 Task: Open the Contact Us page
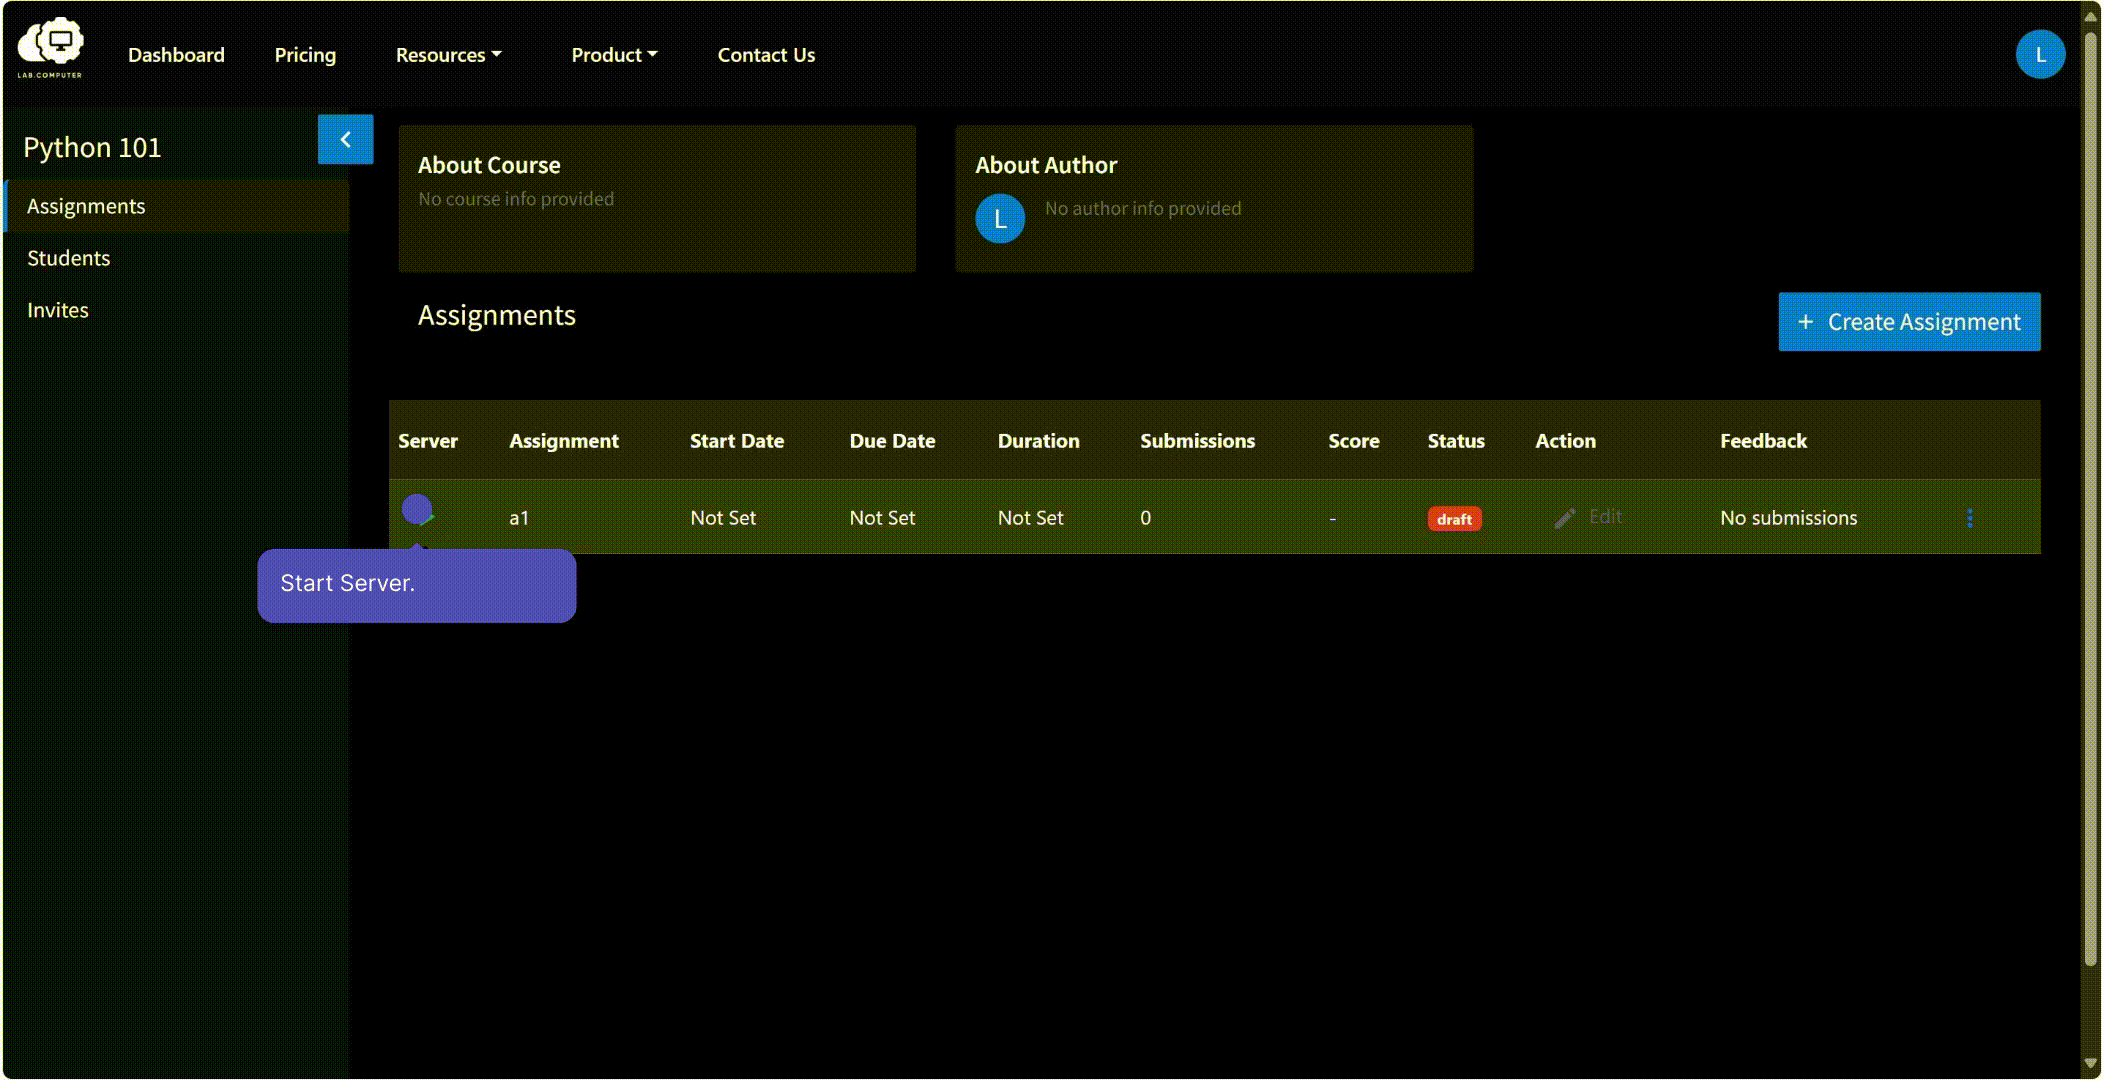766,55
